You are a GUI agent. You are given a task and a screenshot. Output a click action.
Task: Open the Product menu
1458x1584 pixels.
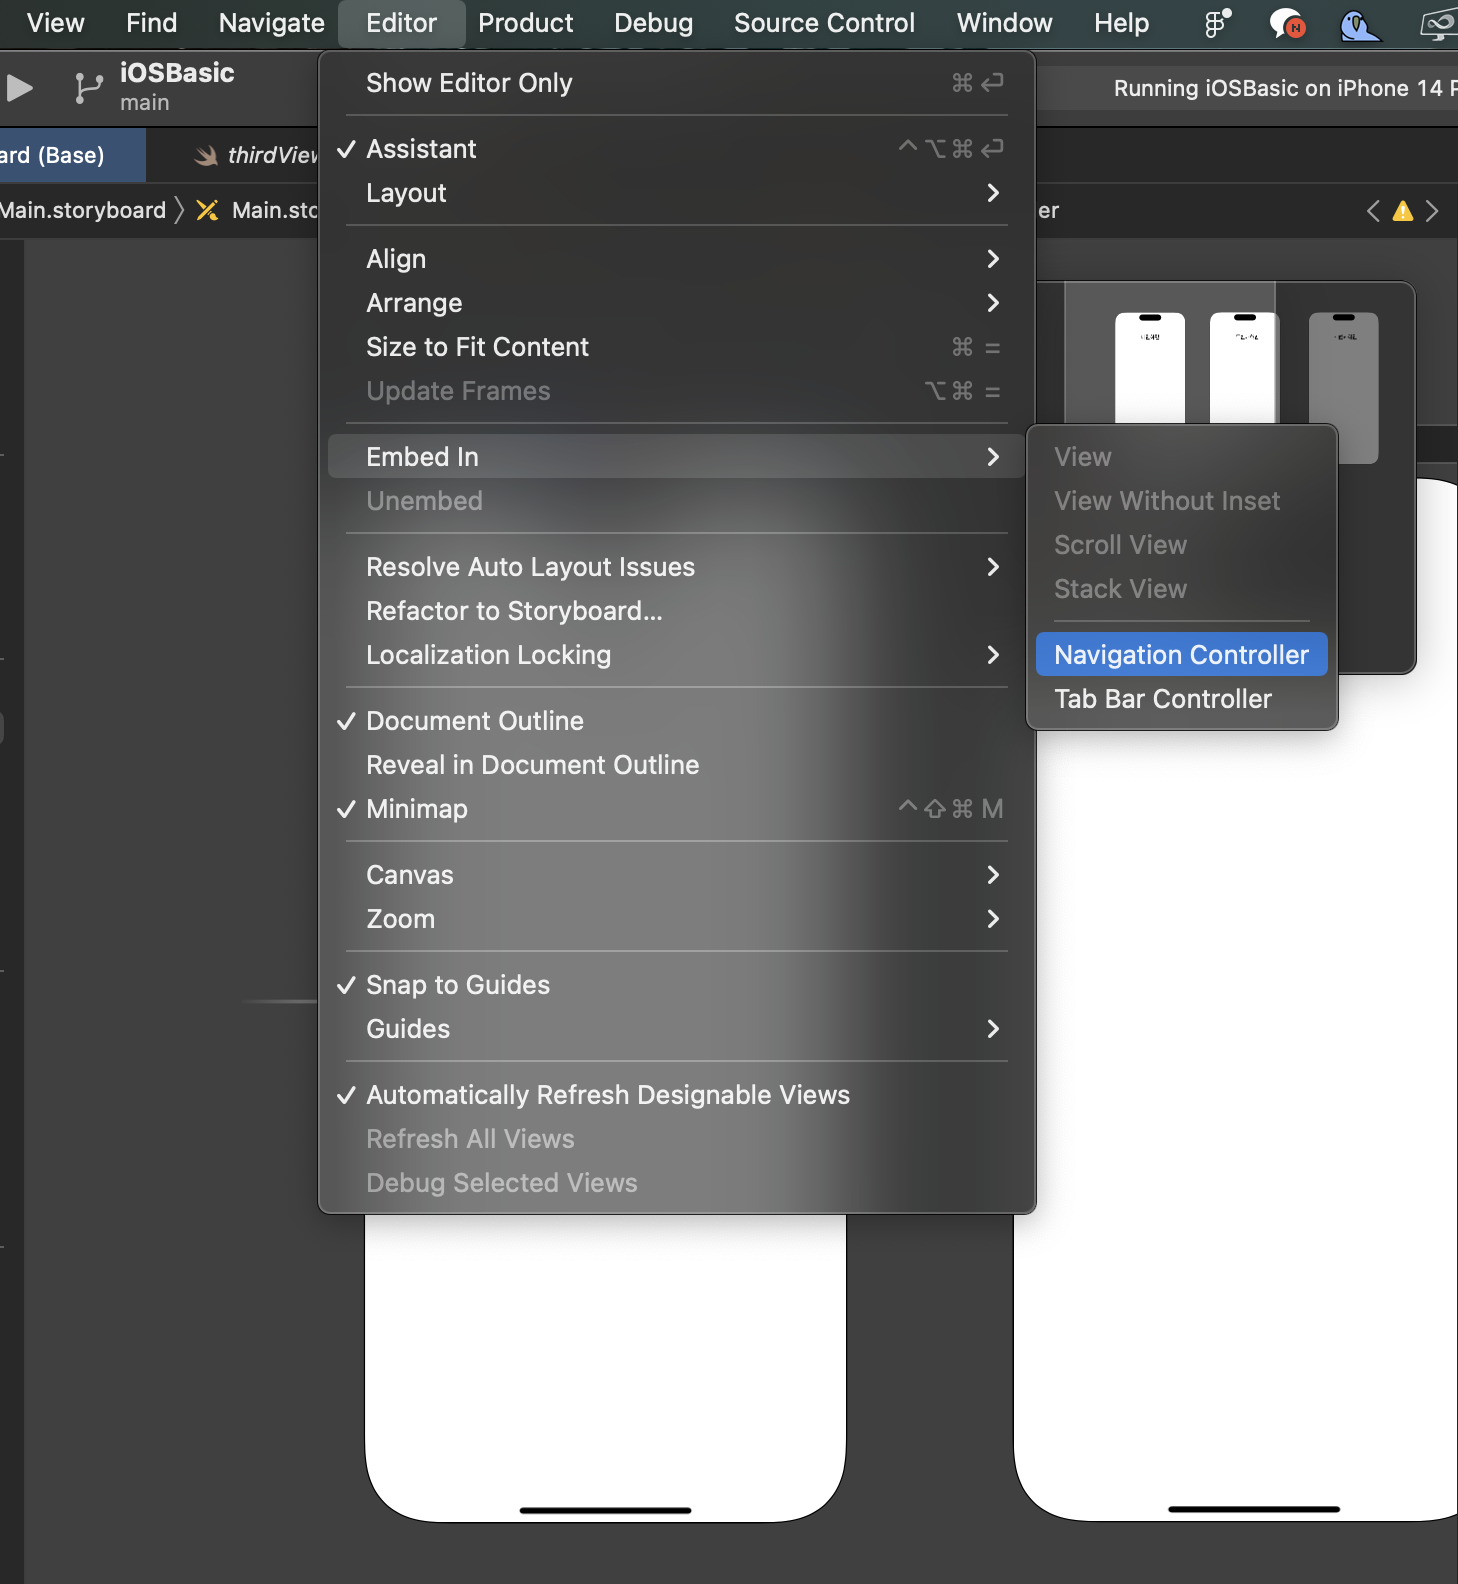pos(526,23)
